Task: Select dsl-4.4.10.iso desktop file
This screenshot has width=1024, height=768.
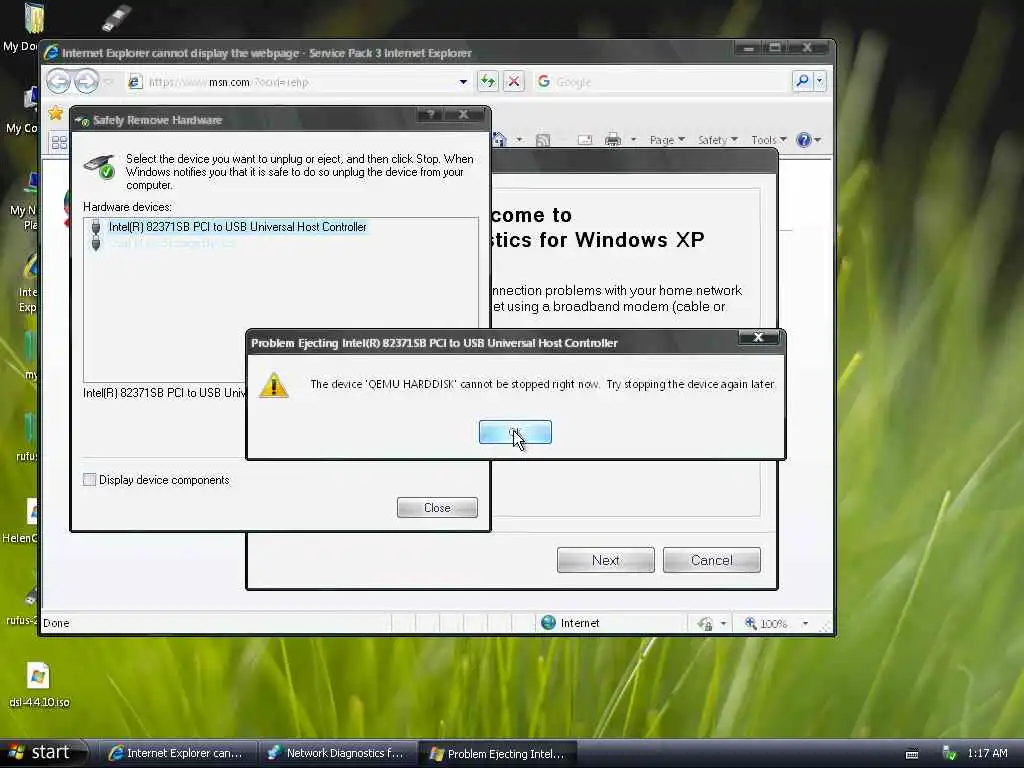Action: tap(39, 685)
